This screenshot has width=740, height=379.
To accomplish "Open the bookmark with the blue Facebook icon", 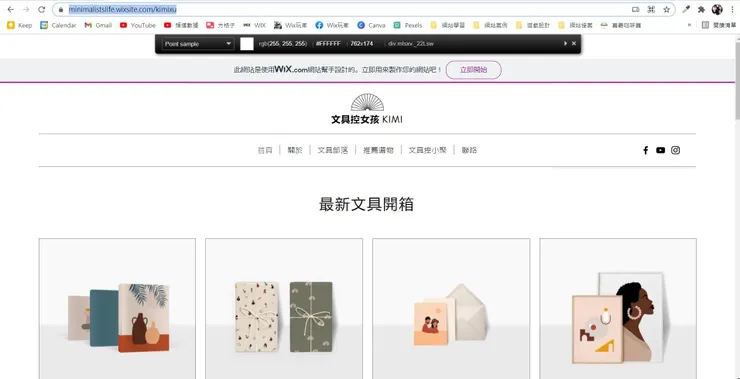I will [x=332, y=25].
